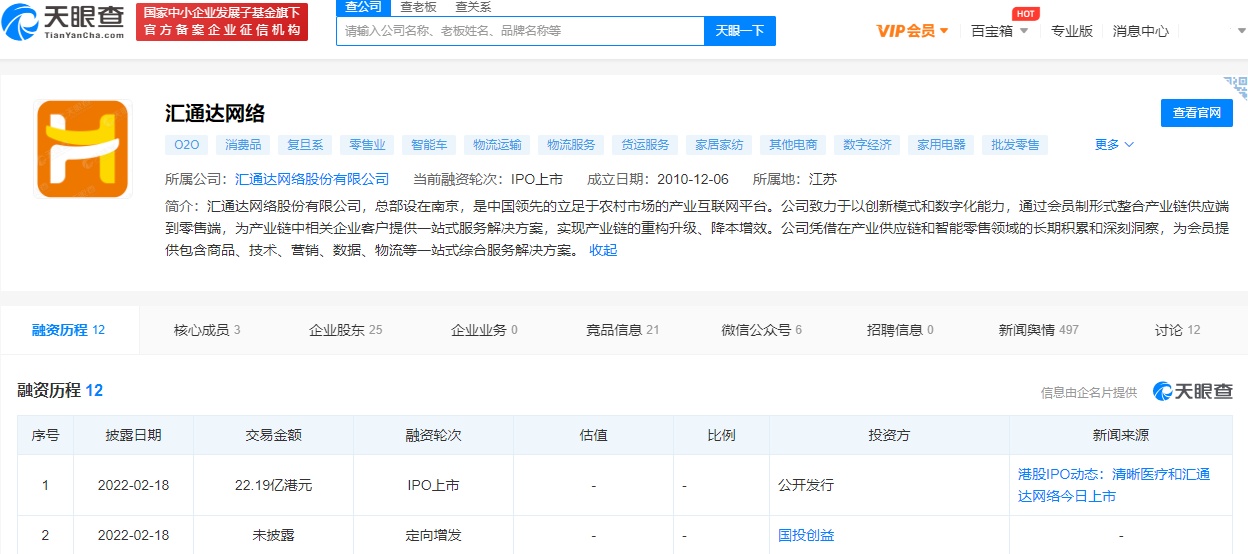The height and width of the screenshot is (554, 1248).
Task: Click the 零售业 tag
Action: coord(367,145)
